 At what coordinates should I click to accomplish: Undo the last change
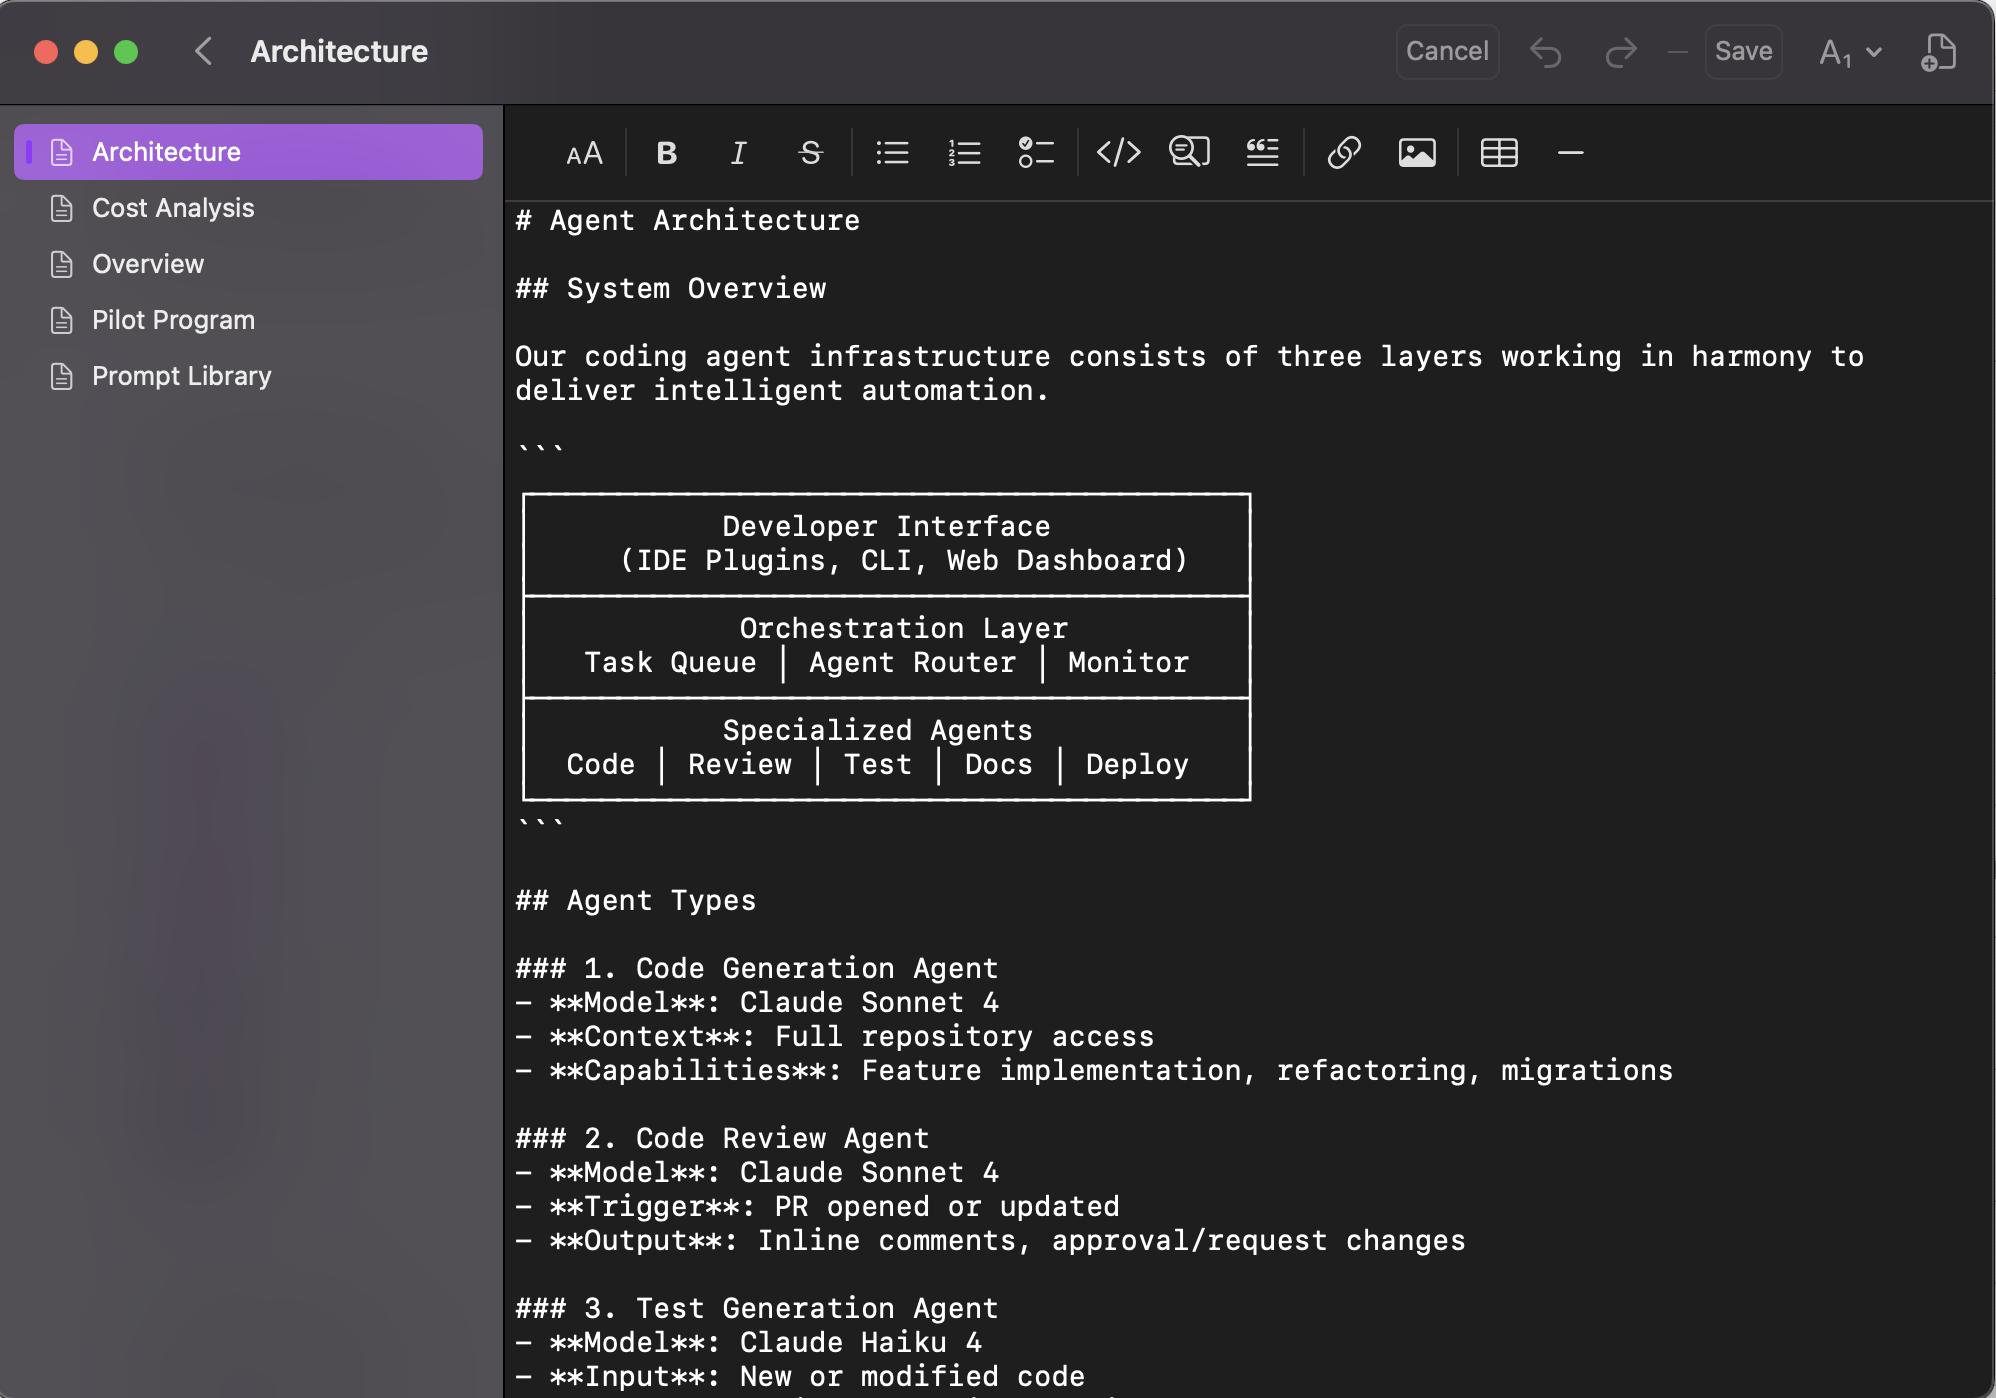point(1545,51)
